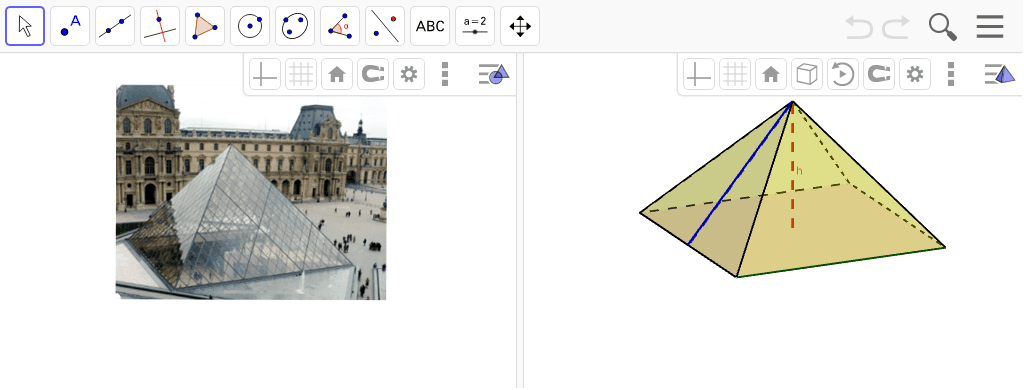
Task: Select the ABC Text tool
Action: click(430, 26)
